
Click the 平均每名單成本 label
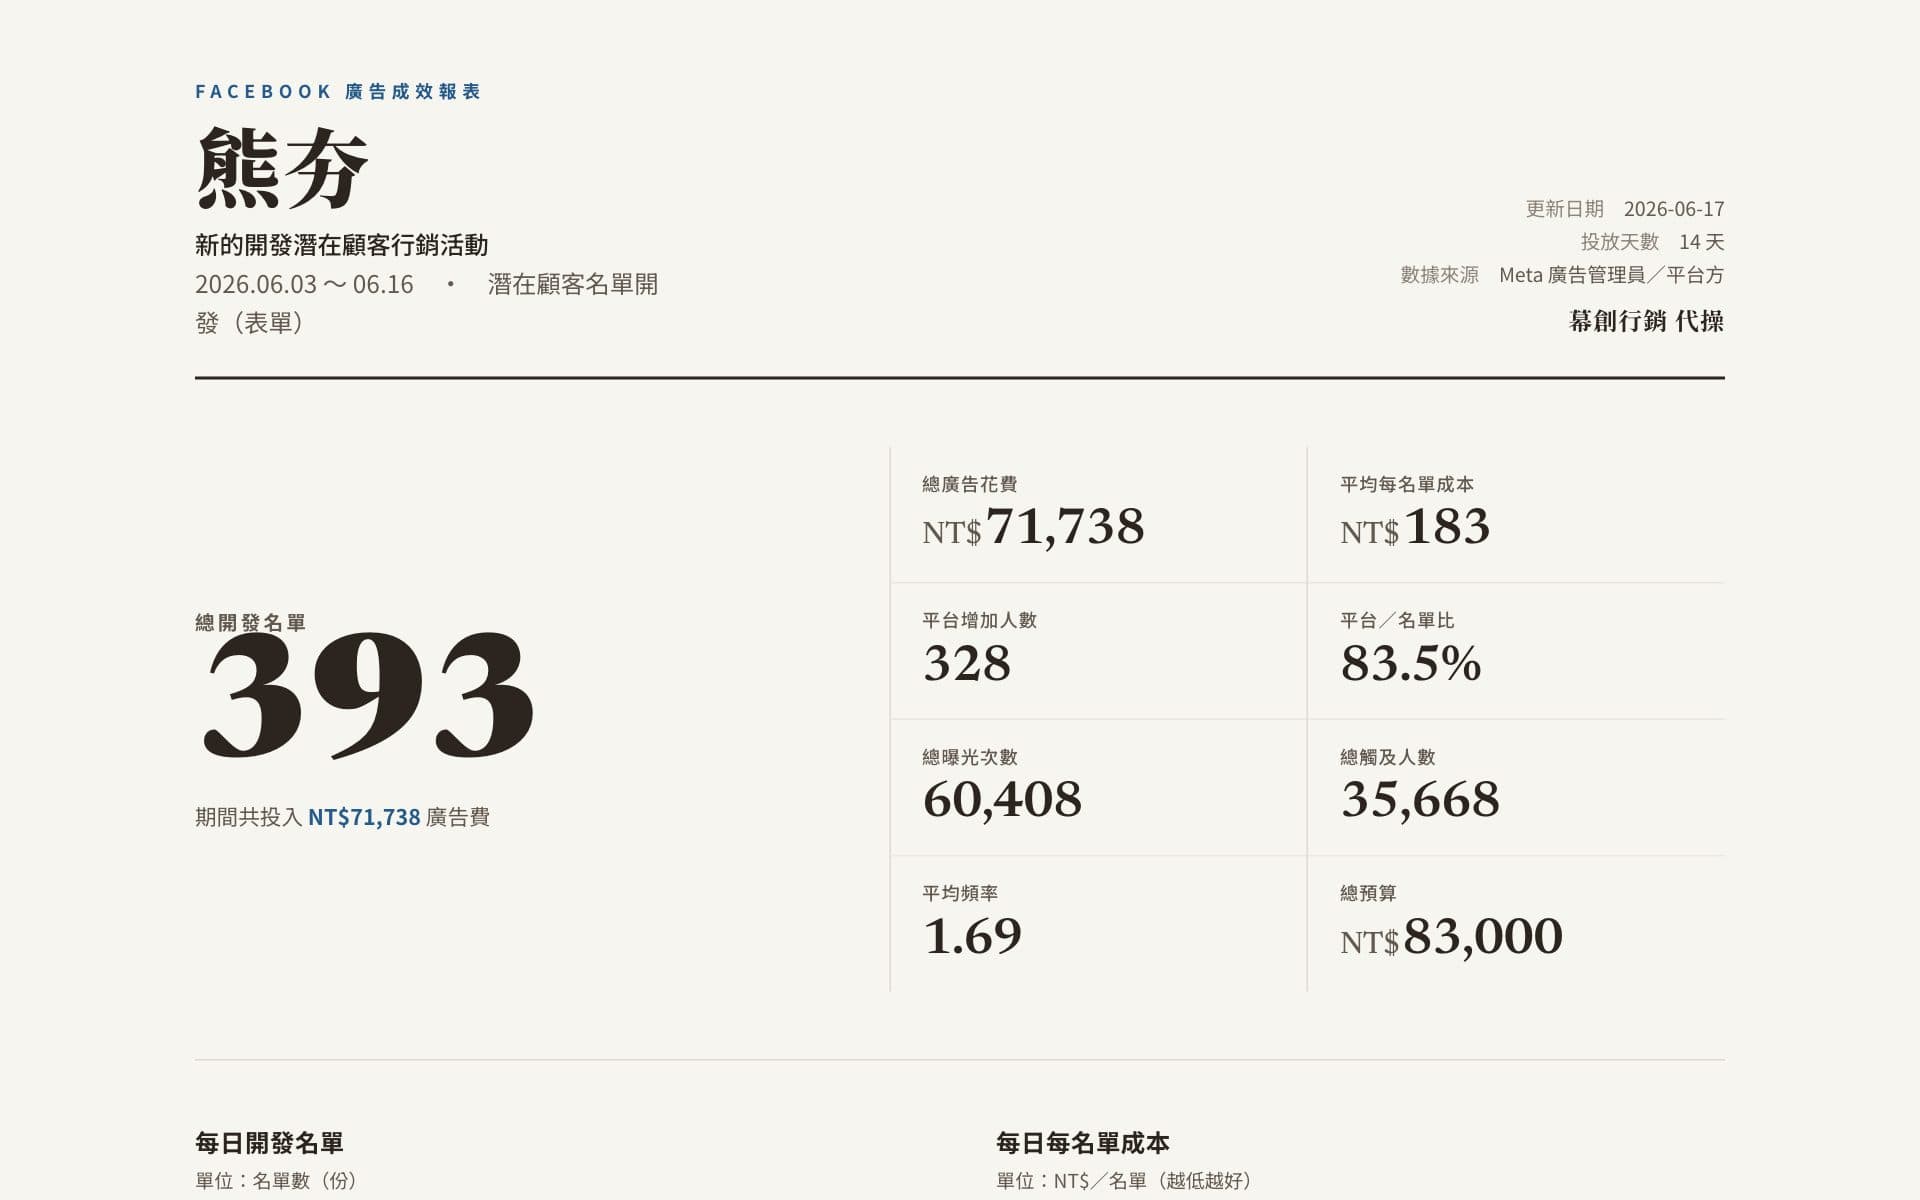(1407, 484)
